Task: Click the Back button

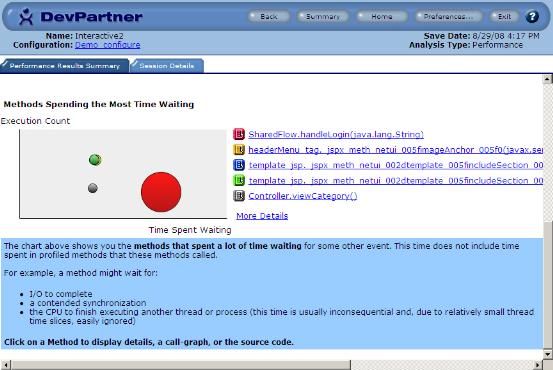Action: 269,17
